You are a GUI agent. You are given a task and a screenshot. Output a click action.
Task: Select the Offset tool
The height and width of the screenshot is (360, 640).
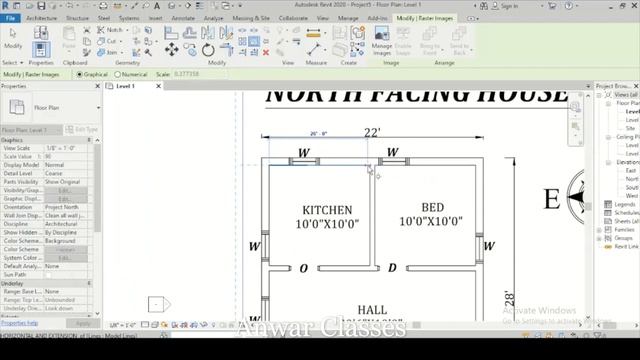pos(189,33)
